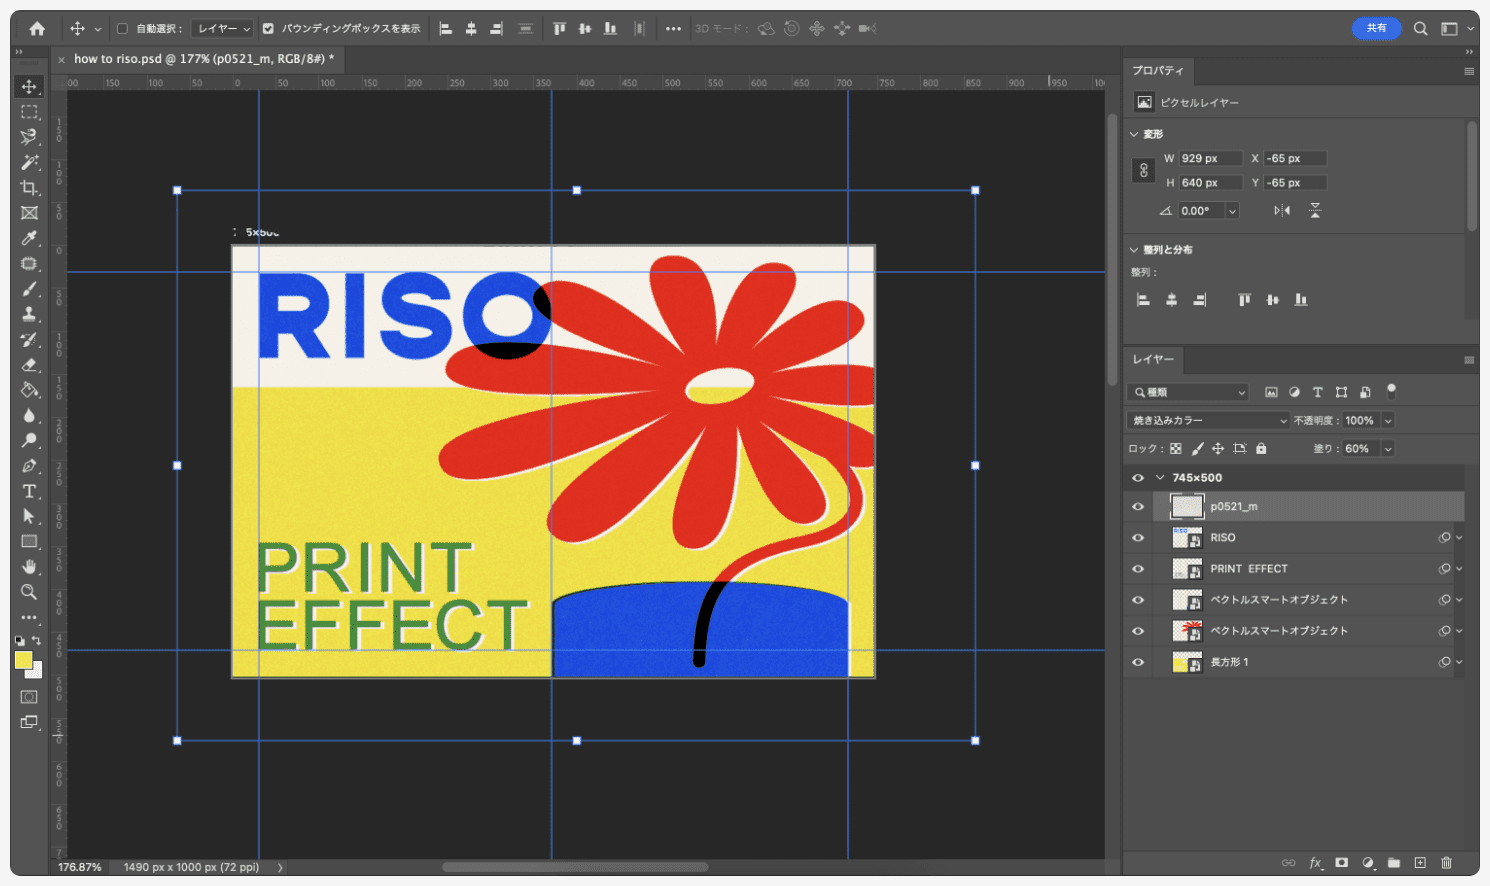Hide the RISO layer

[x=1138, y=538]
